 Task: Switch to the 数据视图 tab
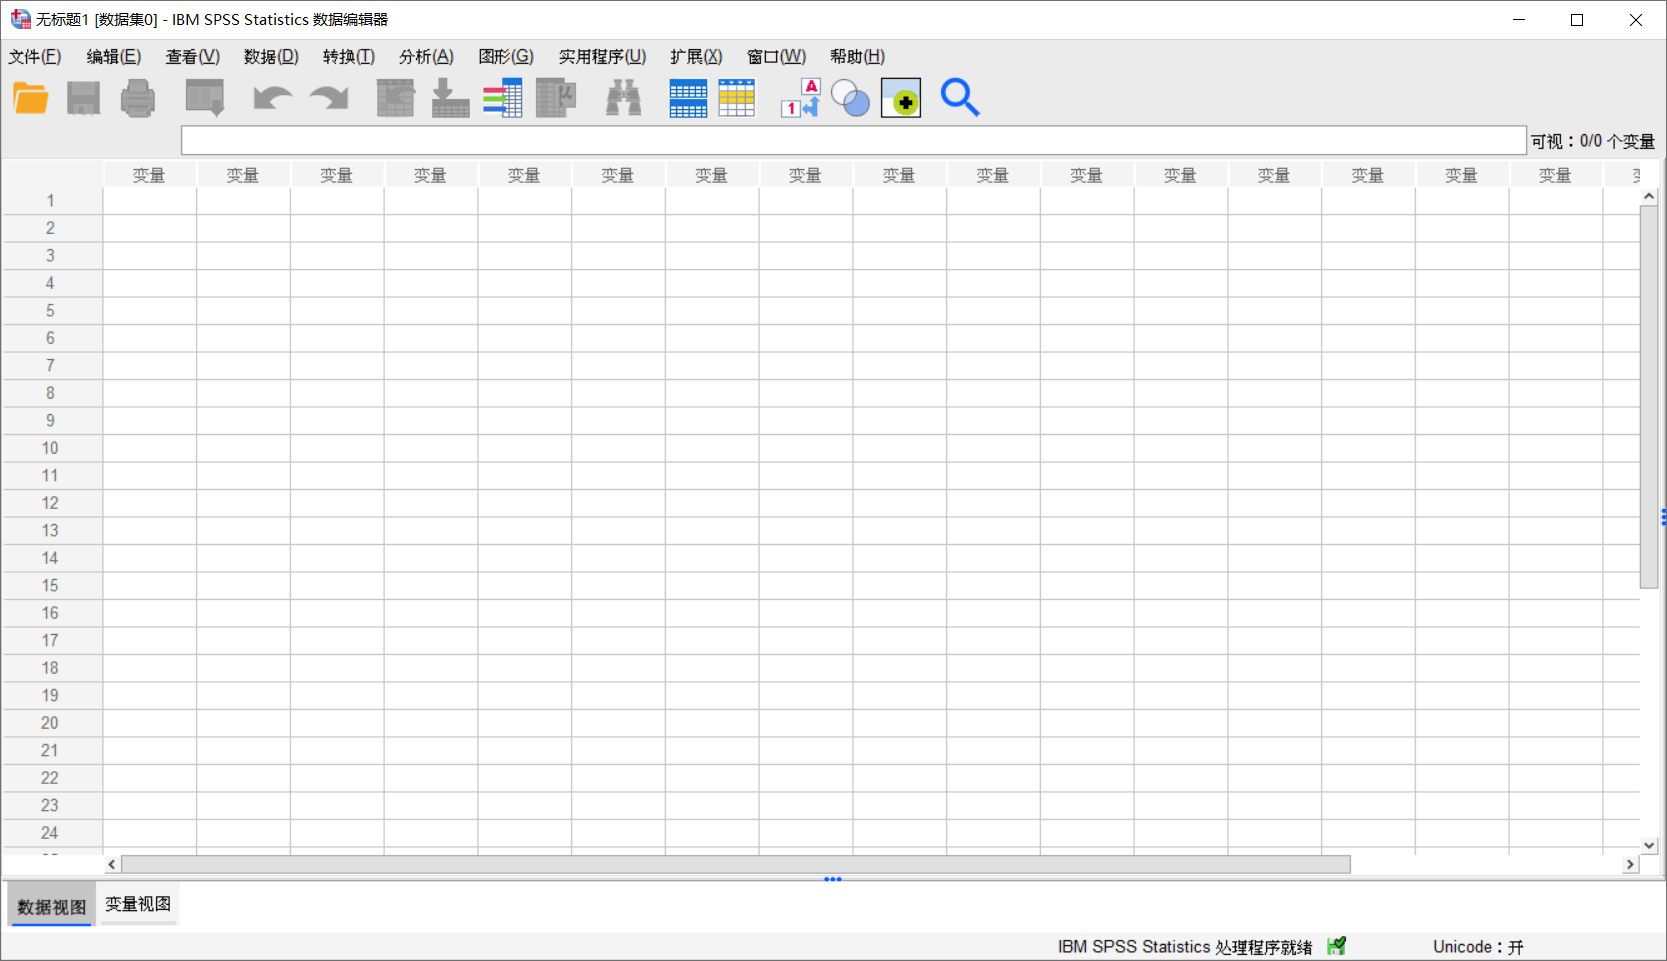click(51, 907)
